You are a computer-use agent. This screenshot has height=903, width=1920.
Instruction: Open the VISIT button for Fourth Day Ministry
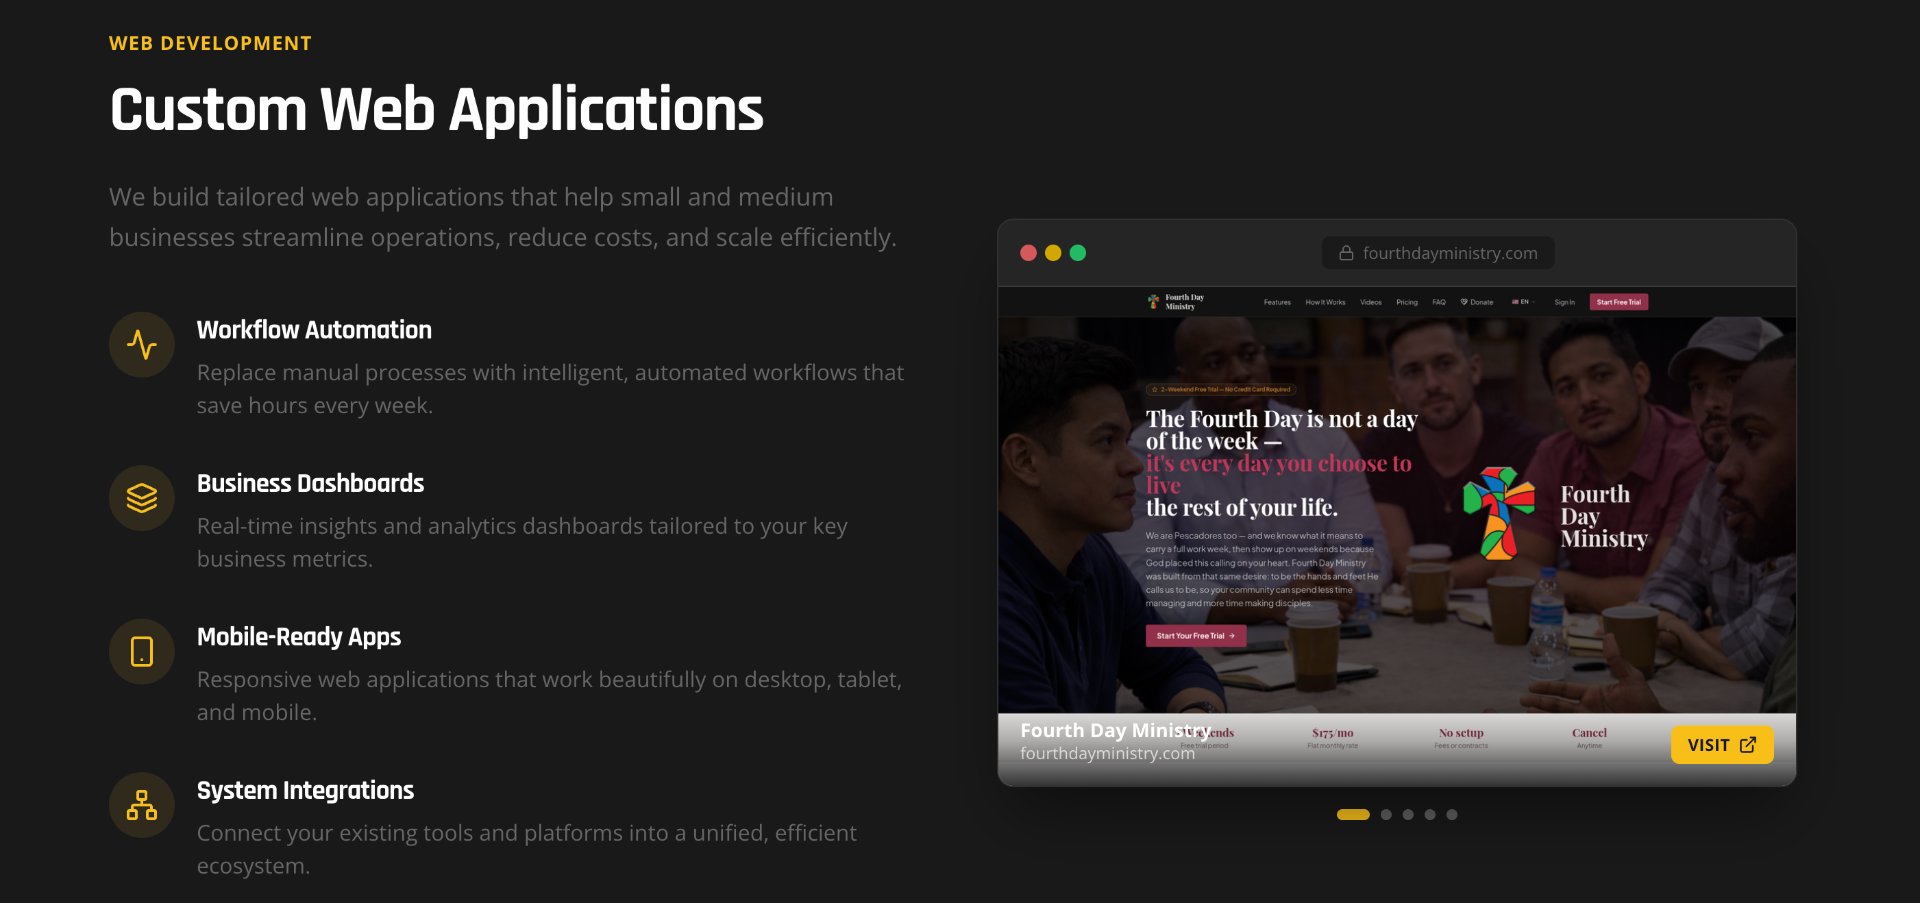(1722, 745)
